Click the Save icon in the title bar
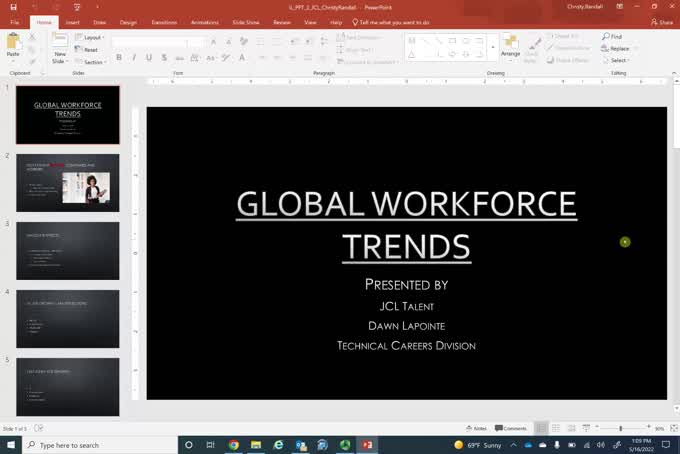Screen dimensions: 680x454 (x=13, y=7)
